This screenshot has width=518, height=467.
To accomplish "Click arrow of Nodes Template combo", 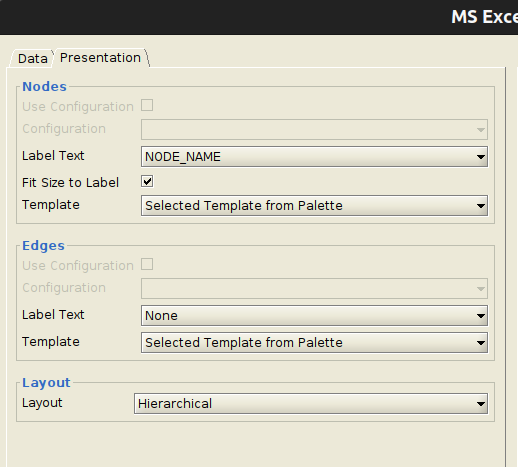I will [x=480, y=206].
